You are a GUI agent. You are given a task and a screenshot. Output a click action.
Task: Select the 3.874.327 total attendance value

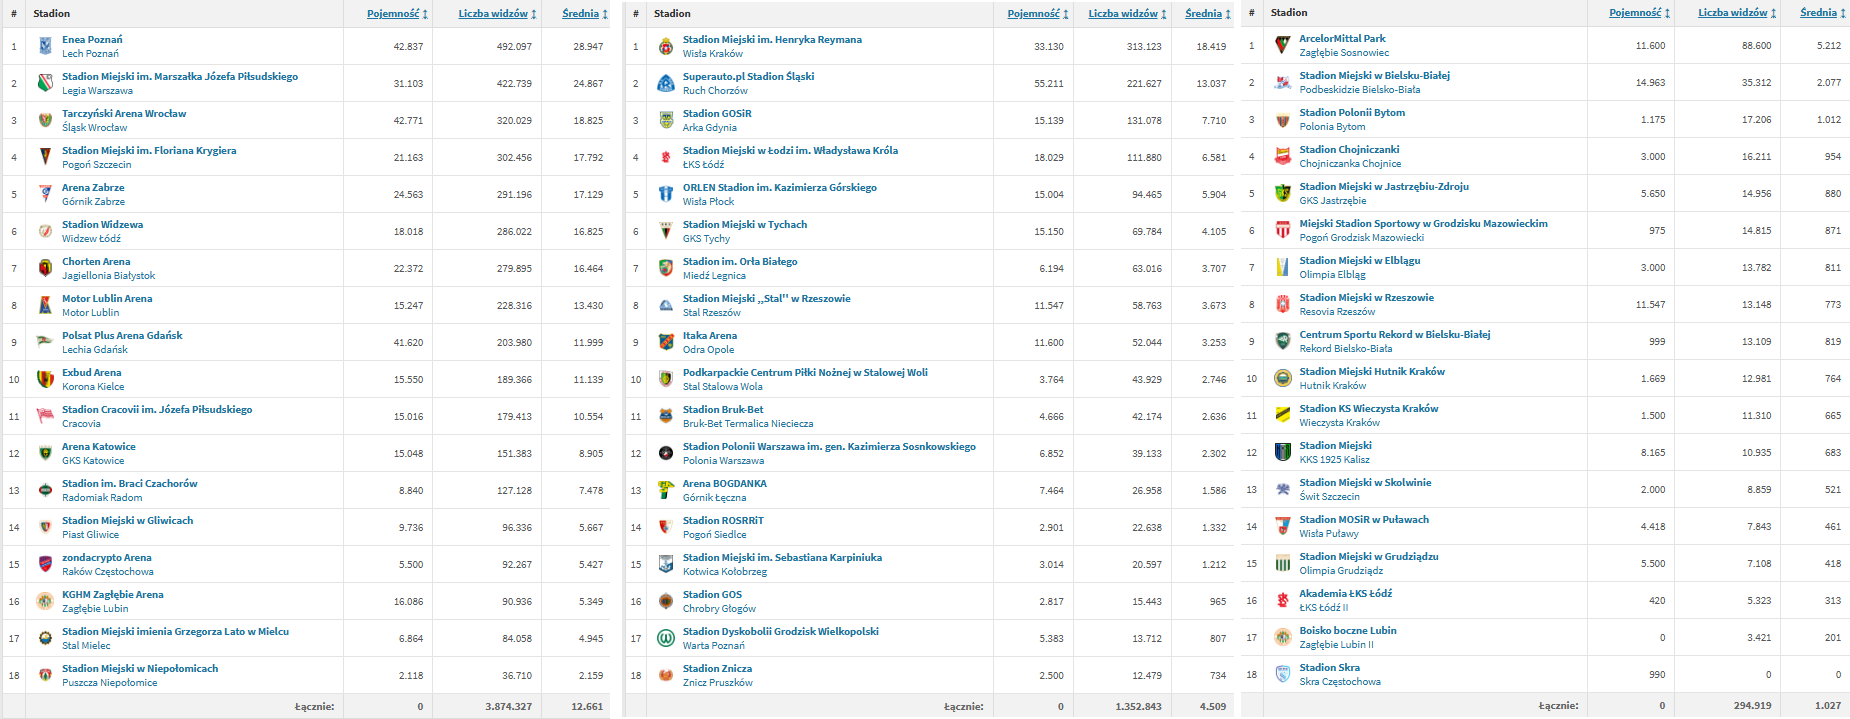coord(509,707)
